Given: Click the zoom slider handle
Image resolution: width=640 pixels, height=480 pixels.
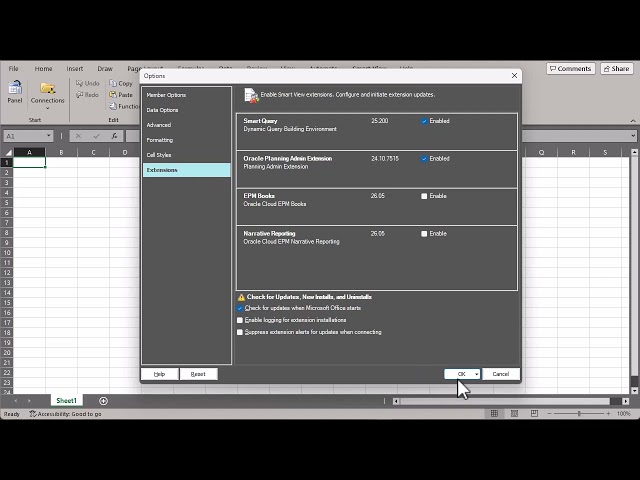Looking at the screenshot, I should (579, 413).
